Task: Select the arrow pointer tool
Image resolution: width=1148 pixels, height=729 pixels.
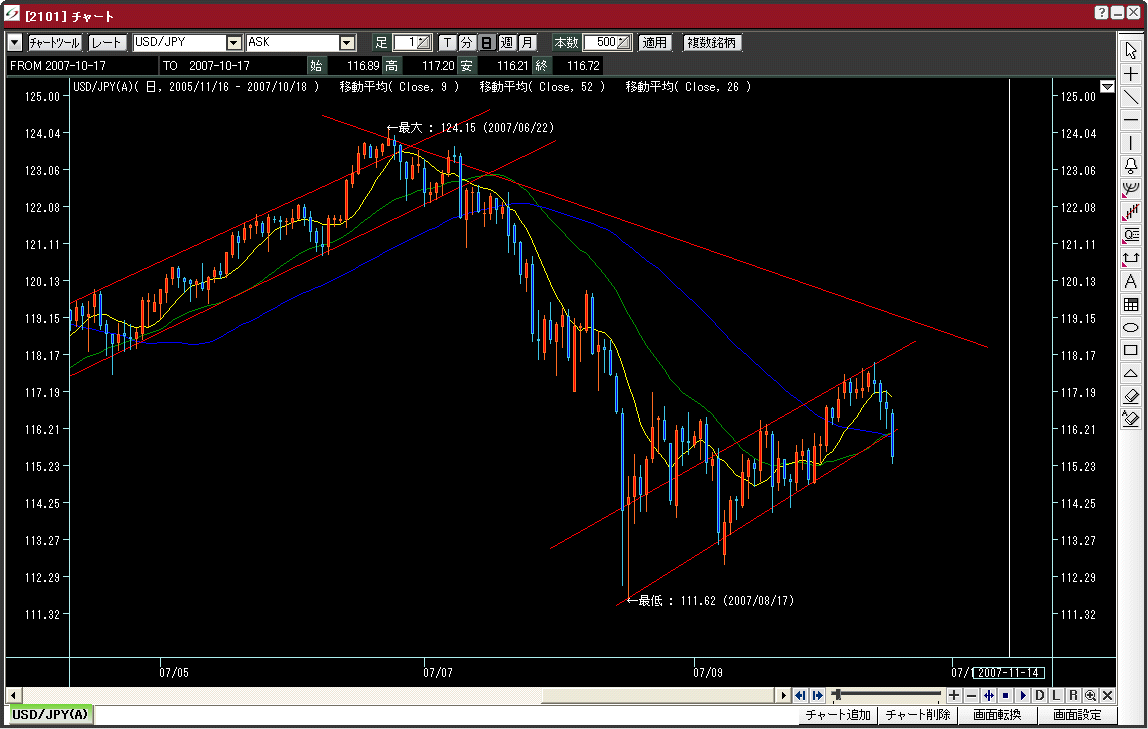Action: click(x=1131, y=50)
